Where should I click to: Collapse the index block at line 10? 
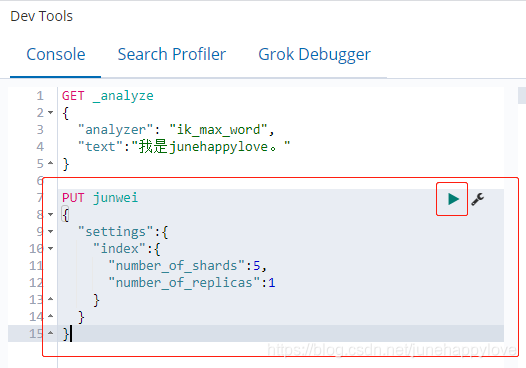pos(51,248)
